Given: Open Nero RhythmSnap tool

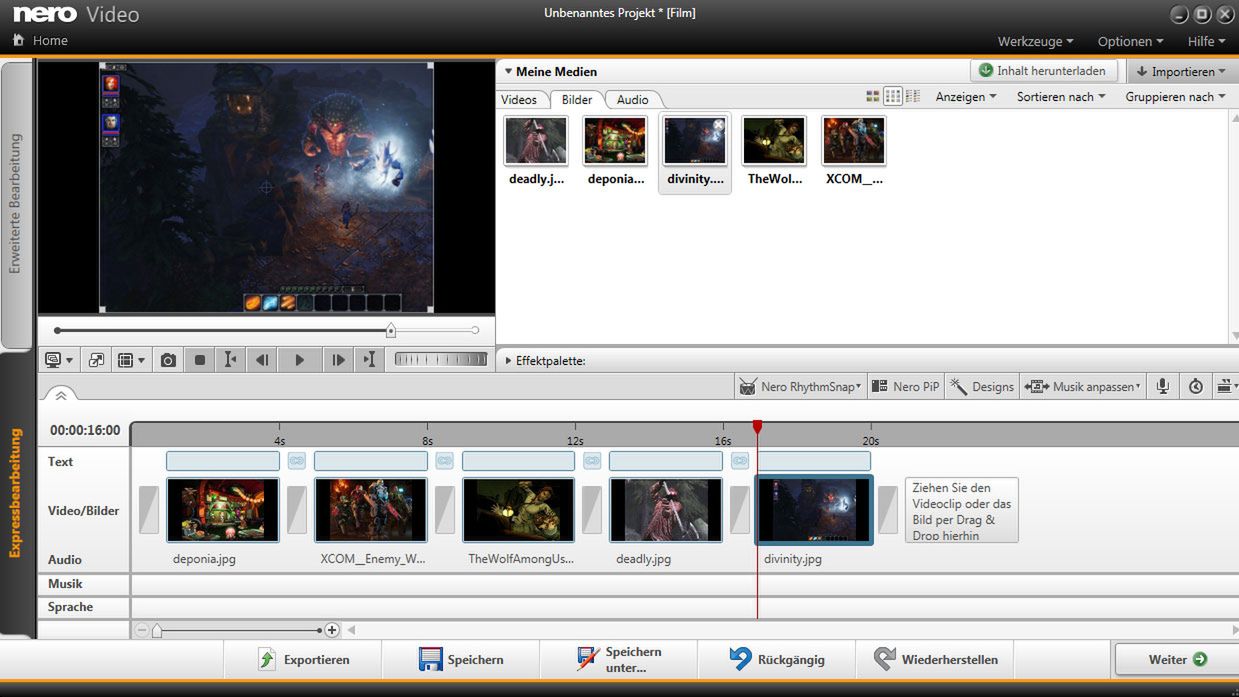Looking at the screenshot, I should tap(800, 386).
